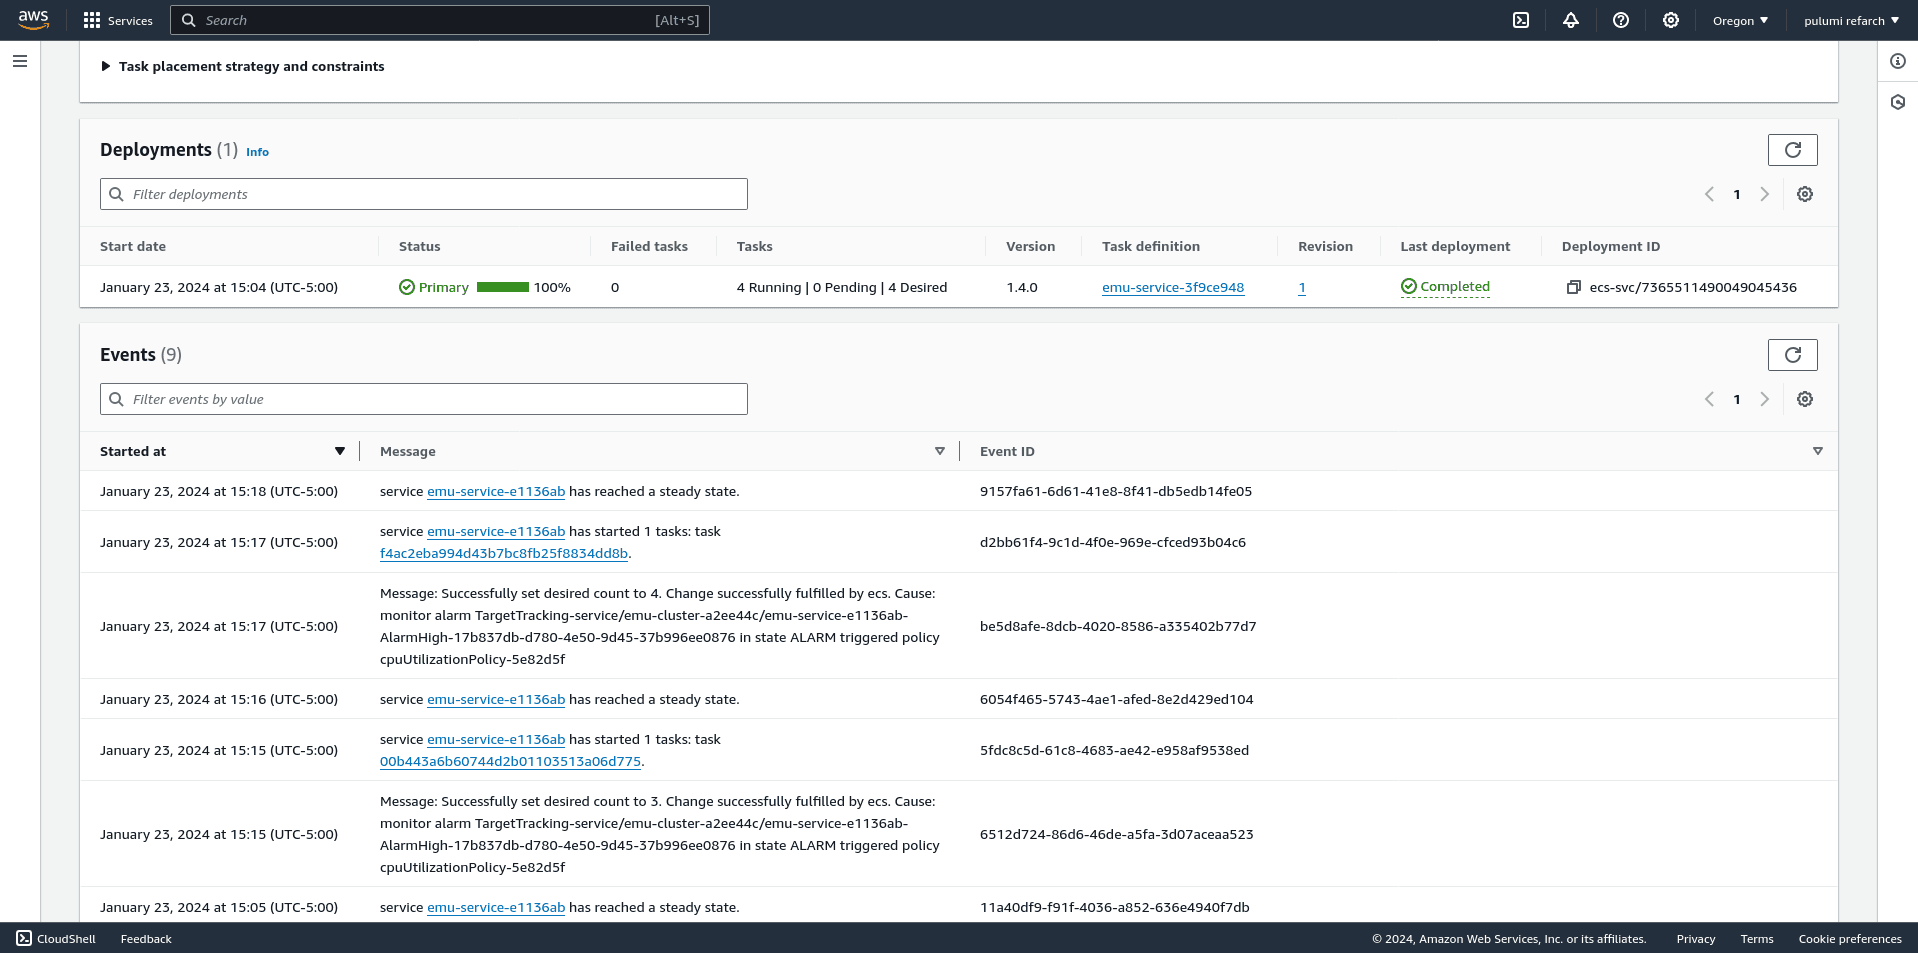
Task: Open the AWS help question mark menu
Action: pos(1620,20)
